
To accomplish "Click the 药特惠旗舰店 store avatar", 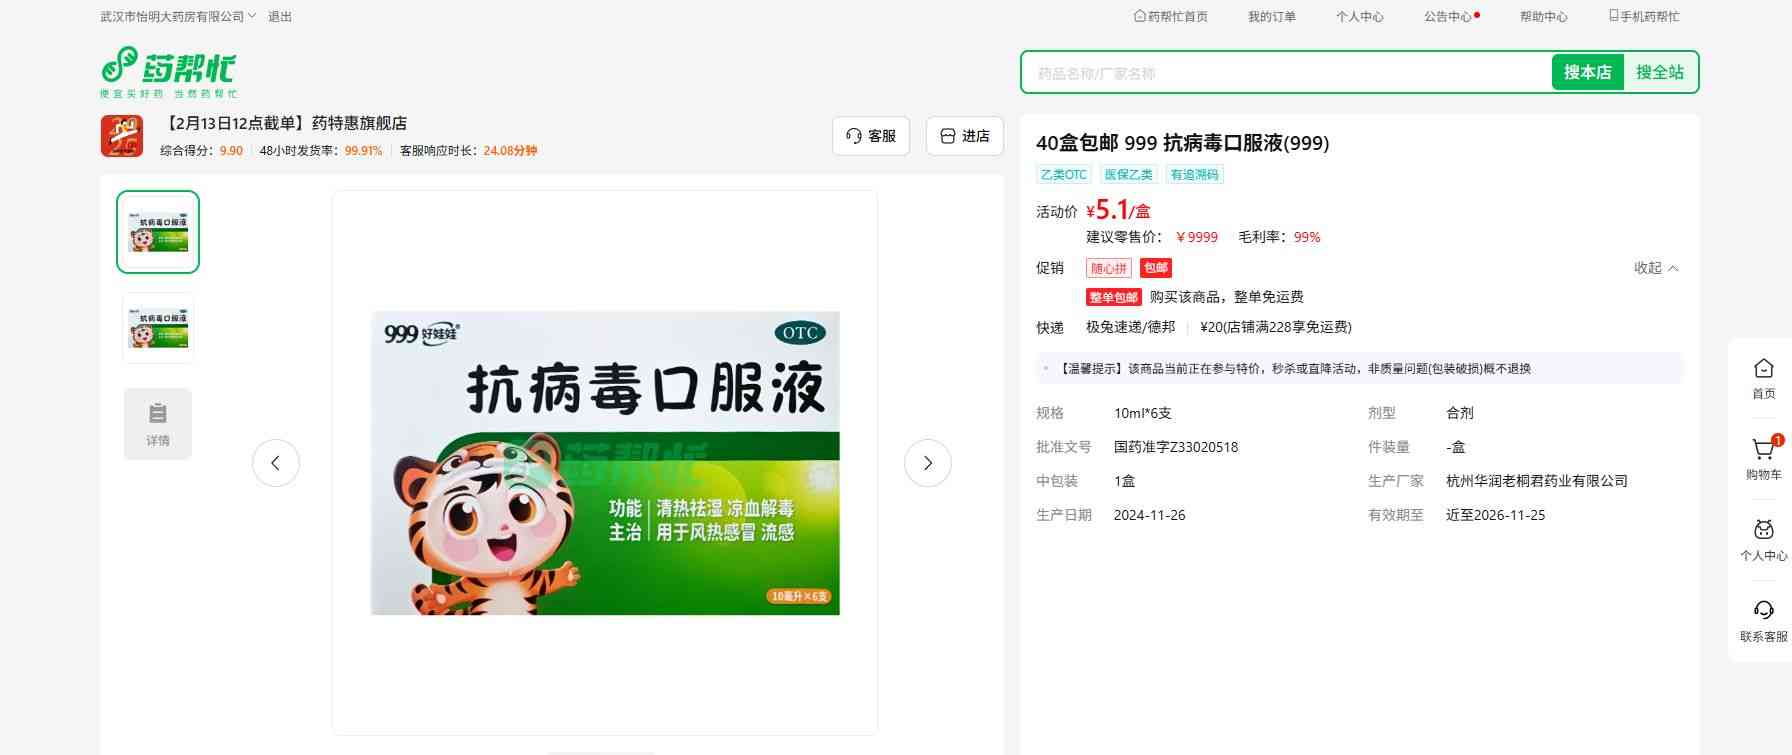I will pyautogui.click(x=122, y=136).
